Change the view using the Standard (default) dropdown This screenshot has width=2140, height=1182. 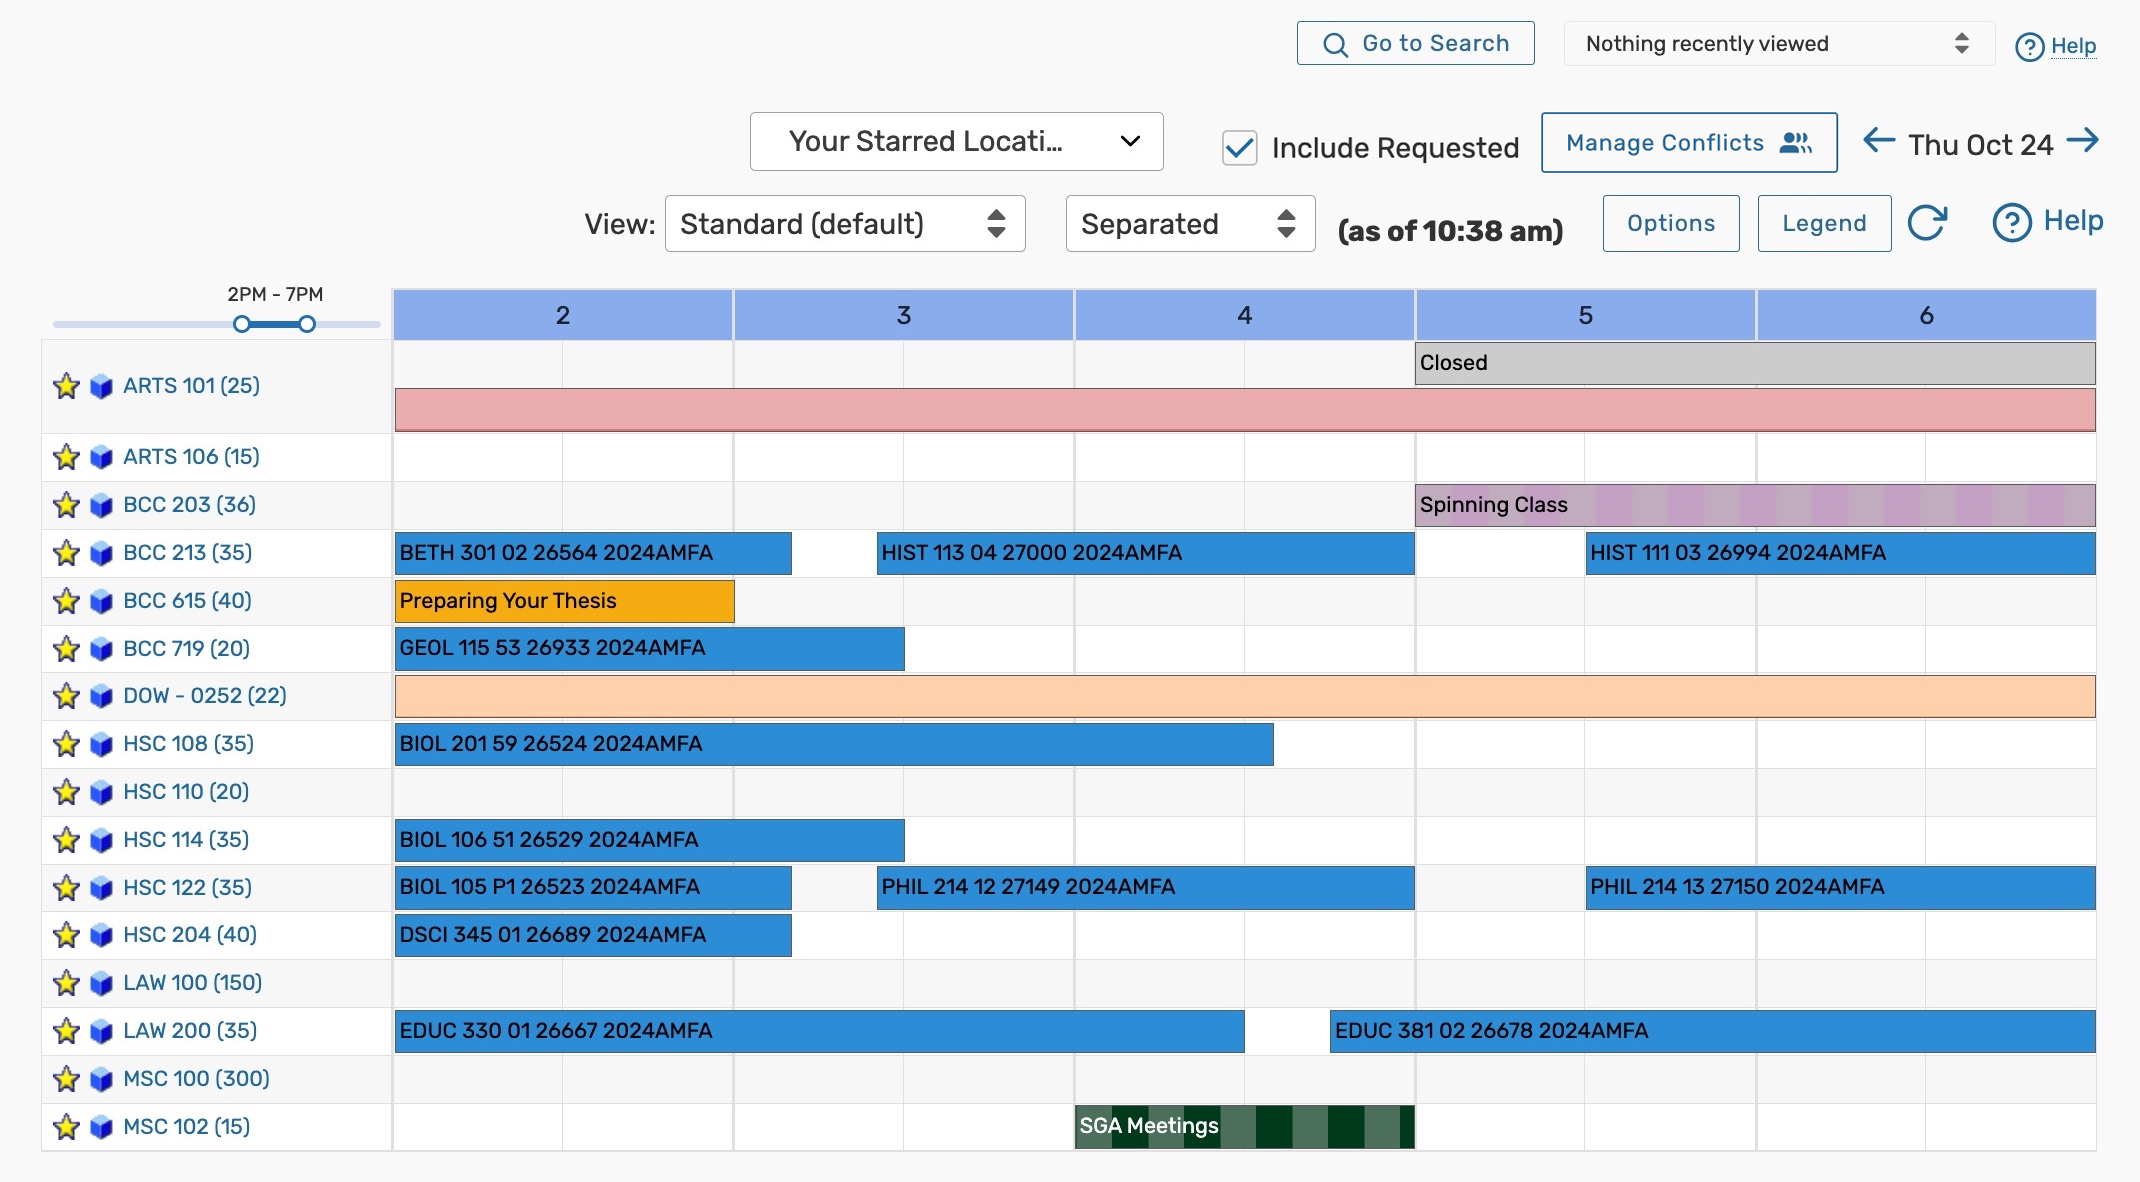(x=845, y=223)
